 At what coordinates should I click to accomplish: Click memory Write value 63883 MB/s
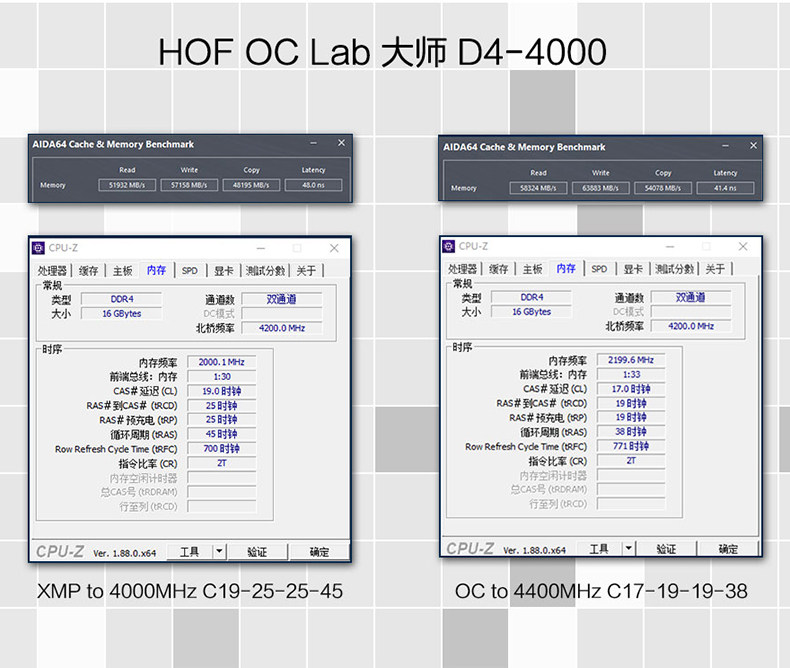[601, 188]
